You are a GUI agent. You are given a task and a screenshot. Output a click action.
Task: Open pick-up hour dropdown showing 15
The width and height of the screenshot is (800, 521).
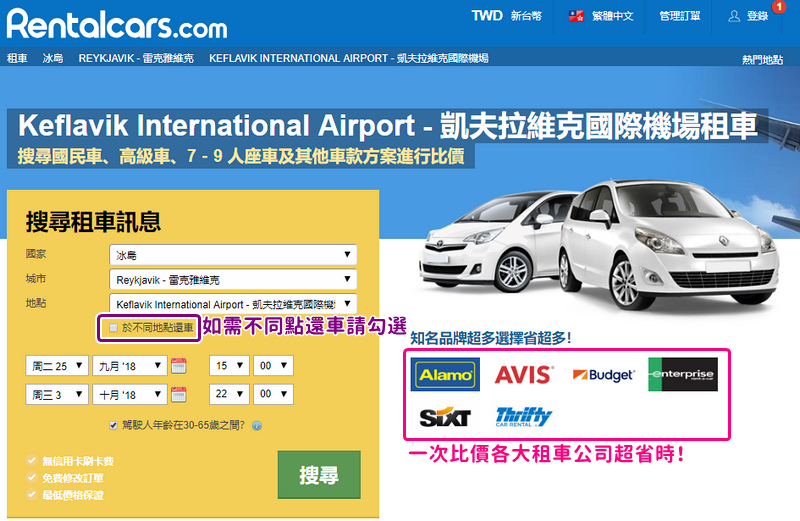coord(229,366)
